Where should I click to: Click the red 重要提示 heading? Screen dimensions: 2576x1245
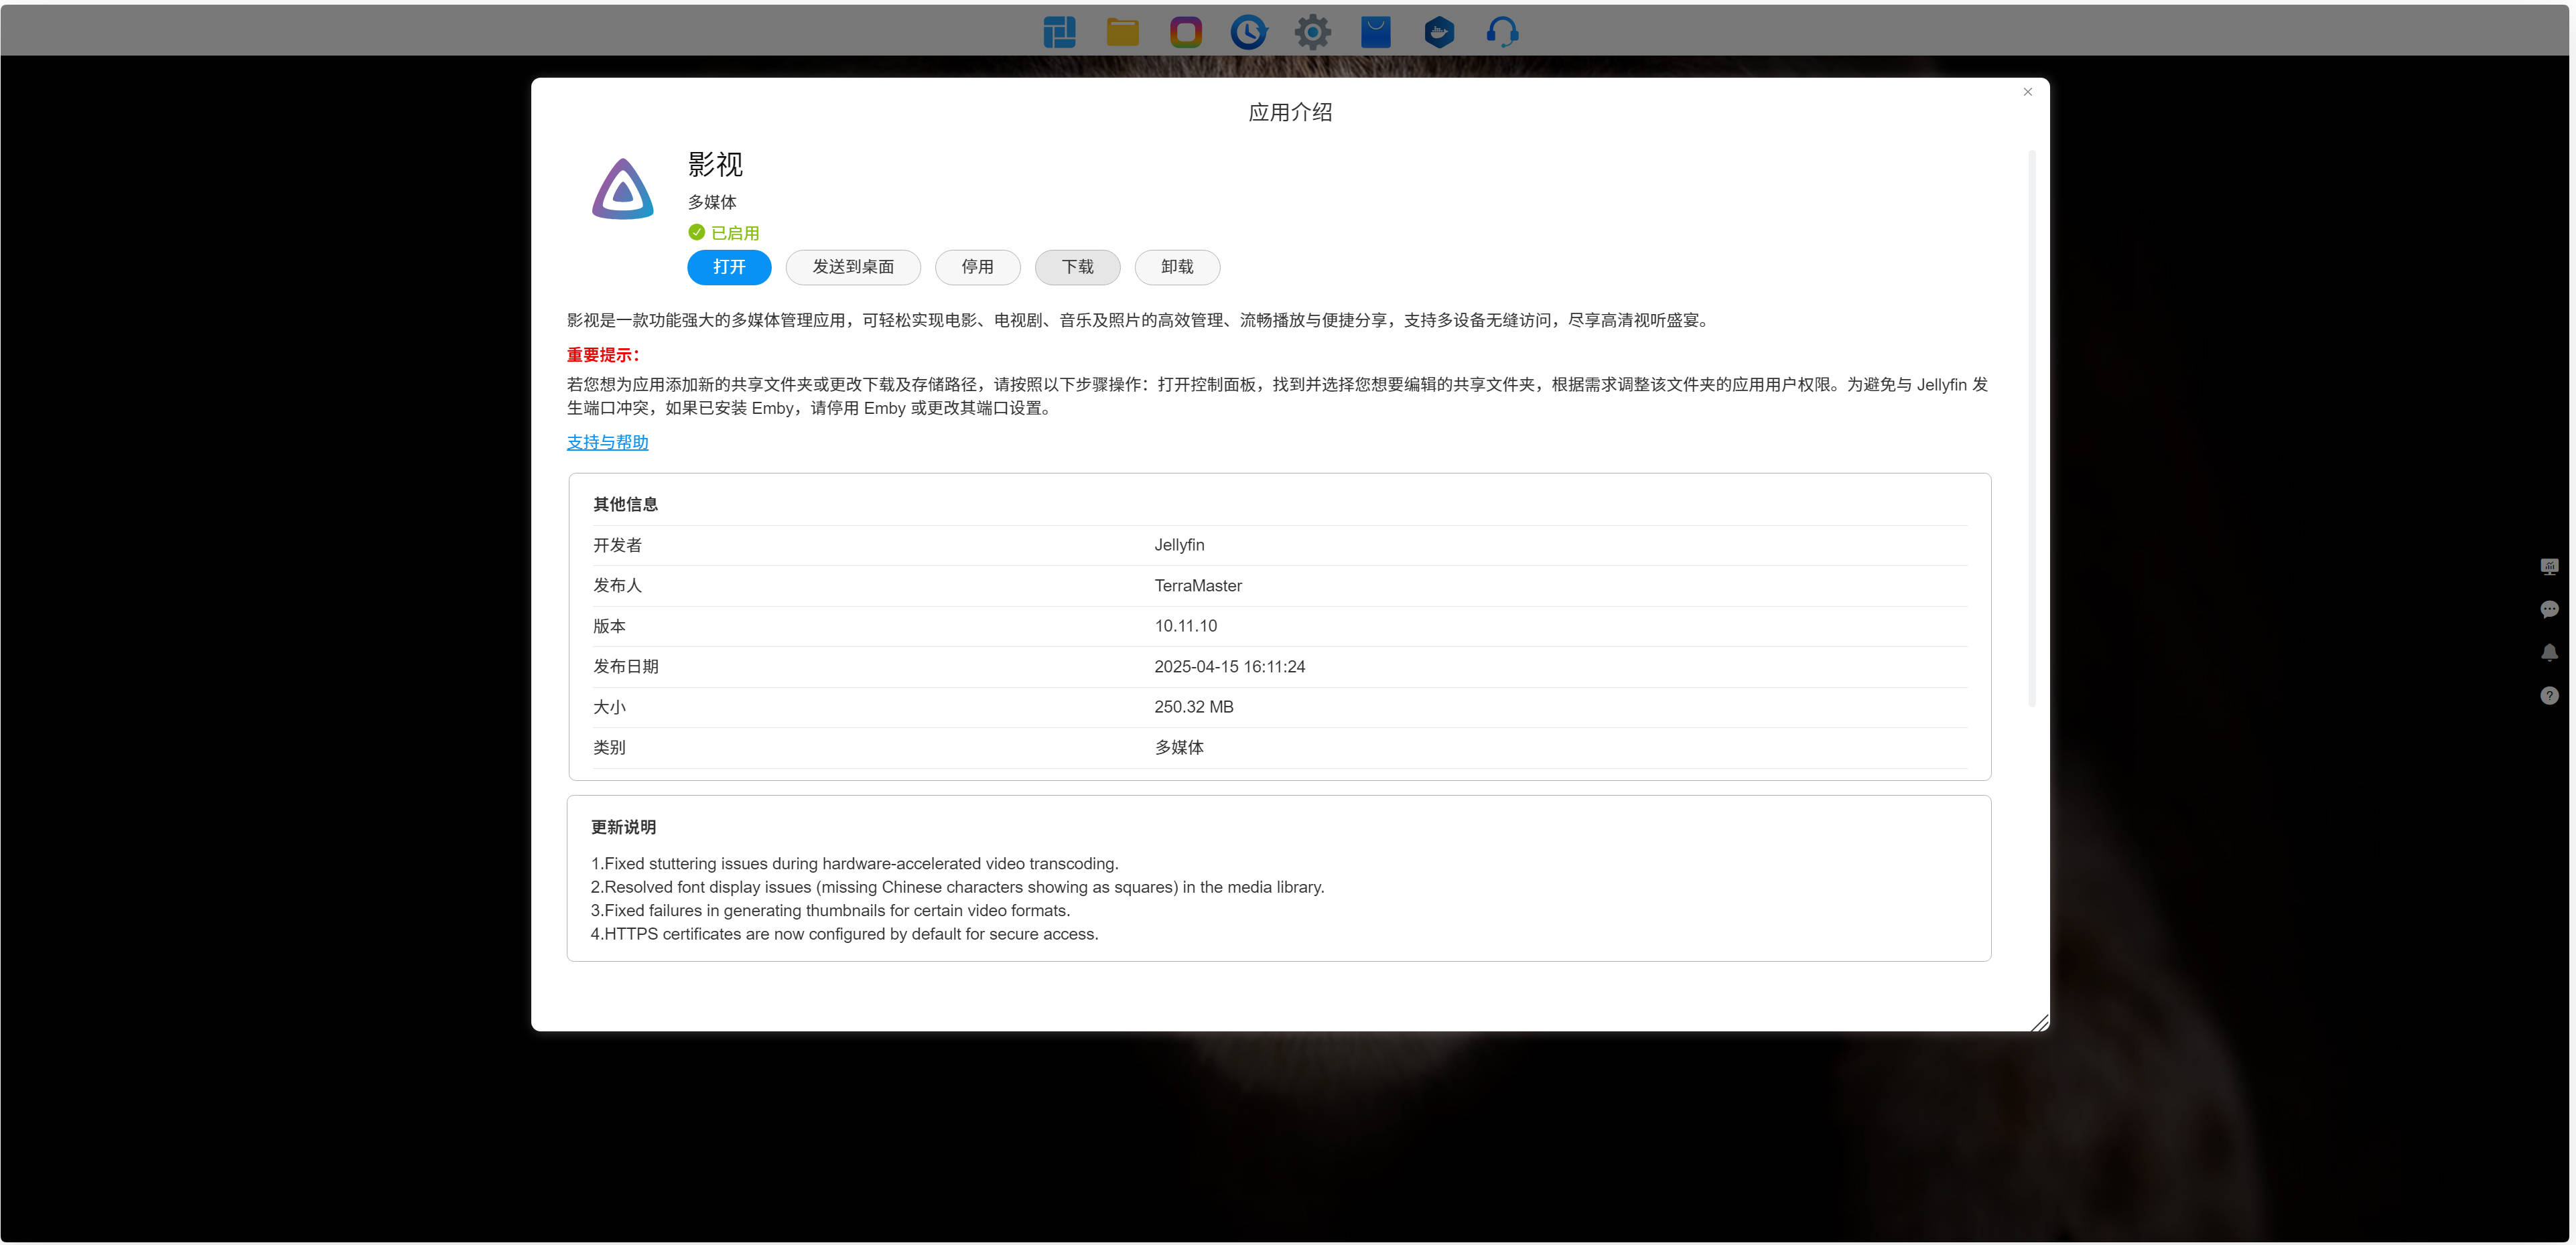pyautogui.click(x=603, y=355)
